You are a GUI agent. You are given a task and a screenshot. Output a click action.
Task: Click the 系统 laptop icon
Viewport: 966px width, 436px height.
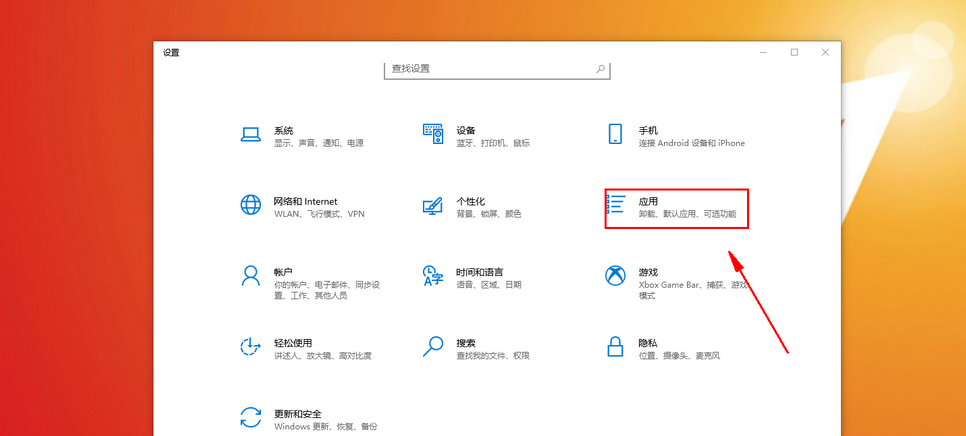tap(250, 135)
